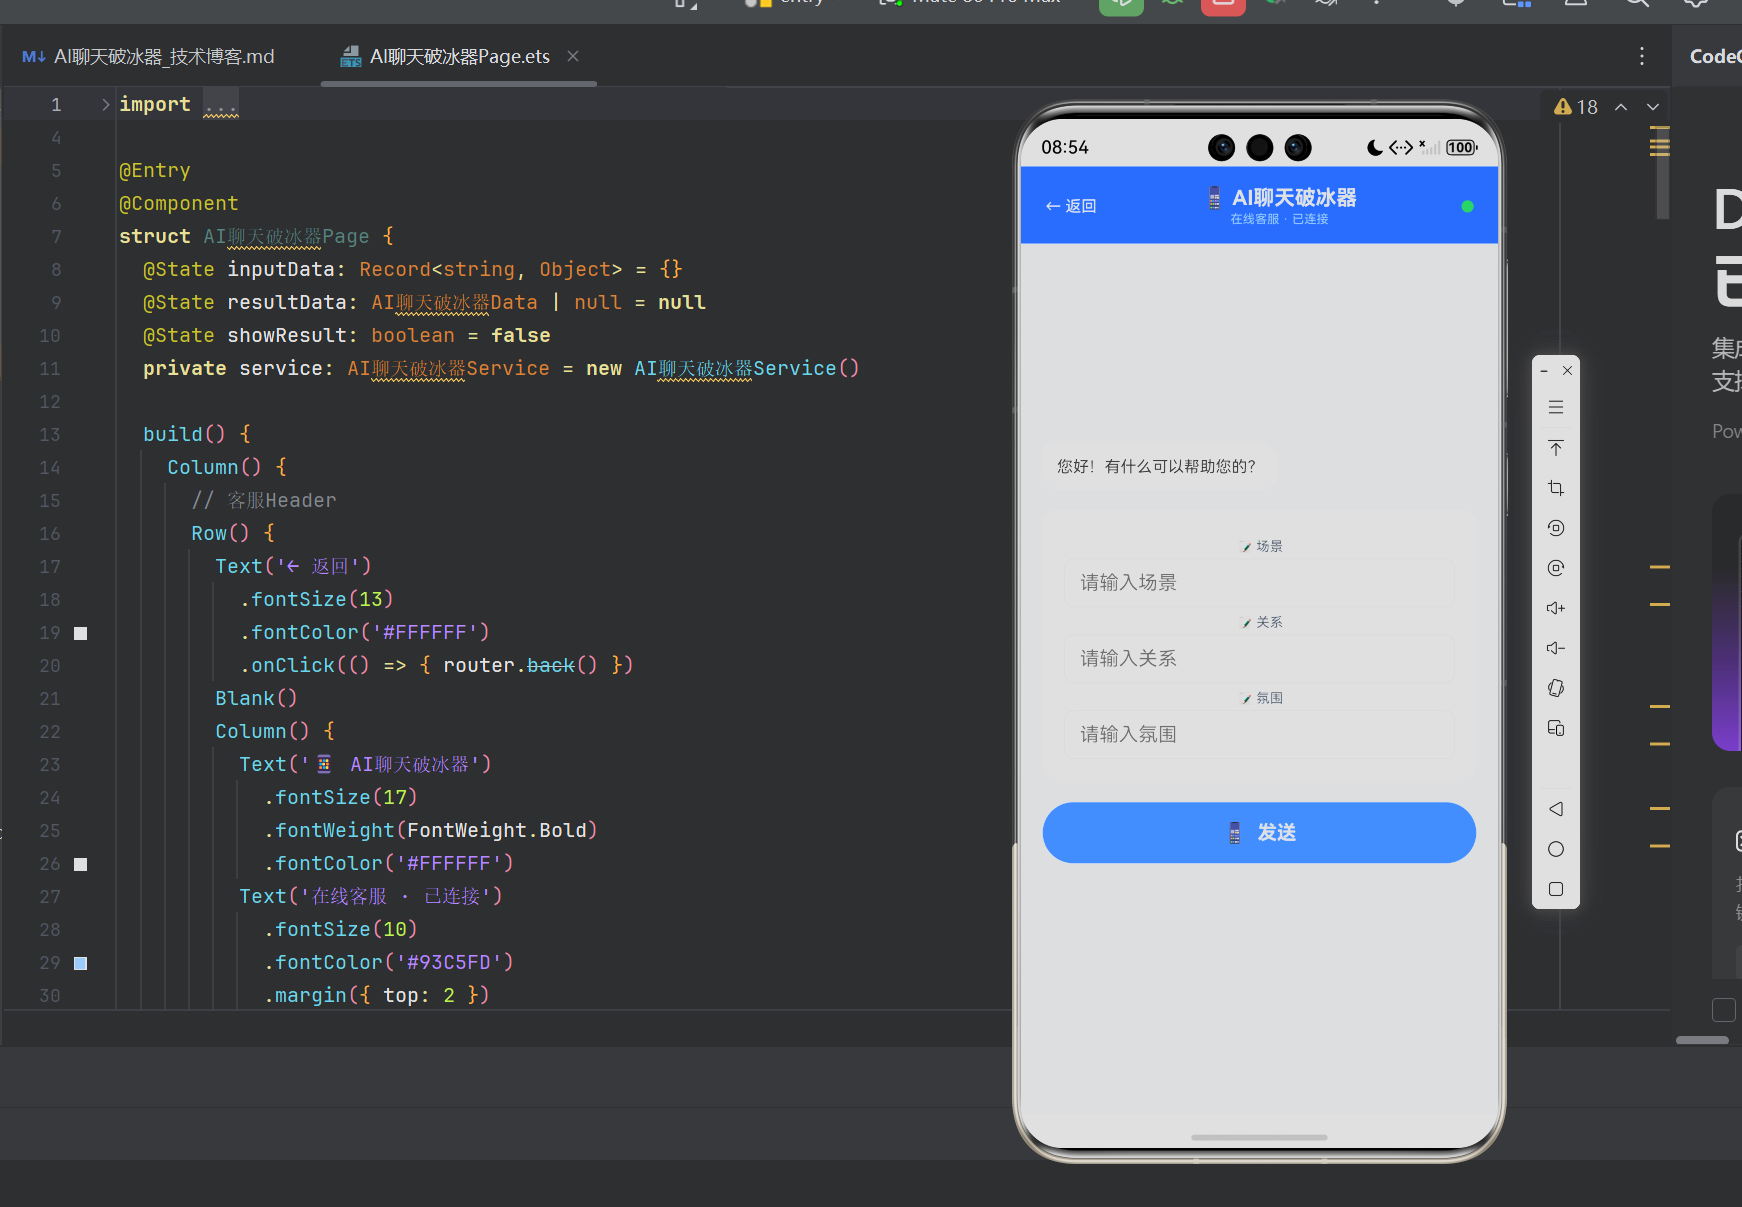This screenshot has height=1207, width=1742.
Task: Tap the emulator Home circle navigation button
Action: tap(1556, 849)
